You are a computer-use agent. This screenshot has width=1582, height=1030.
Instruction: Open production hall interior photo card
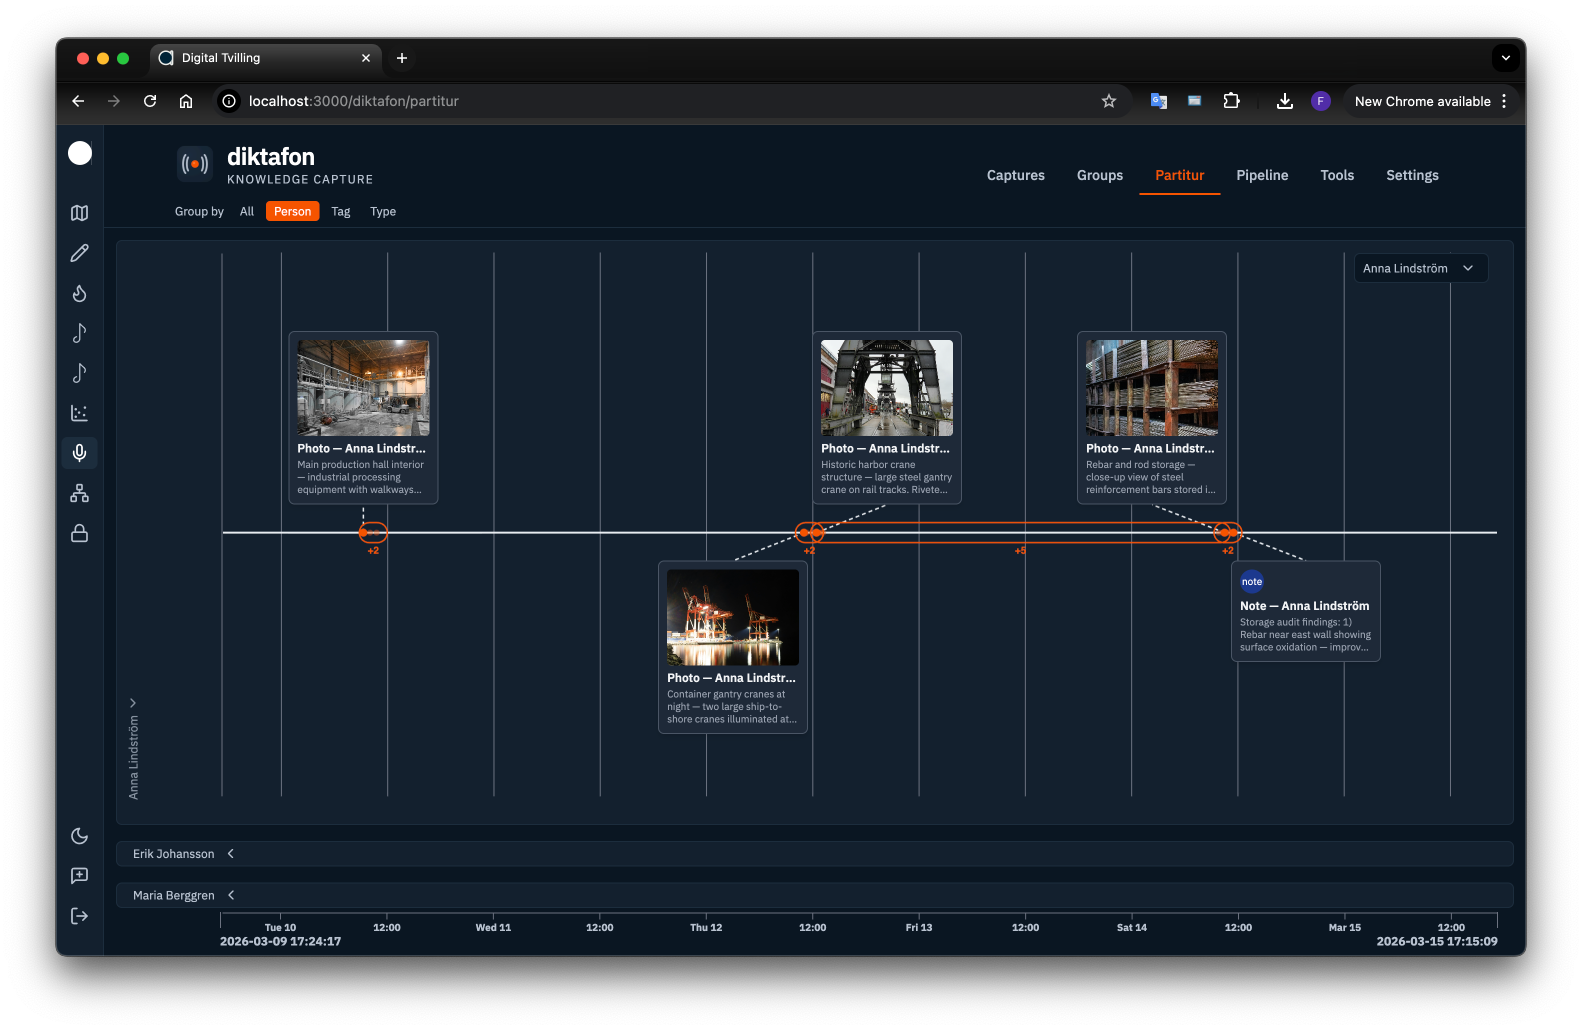coord(363,417)
